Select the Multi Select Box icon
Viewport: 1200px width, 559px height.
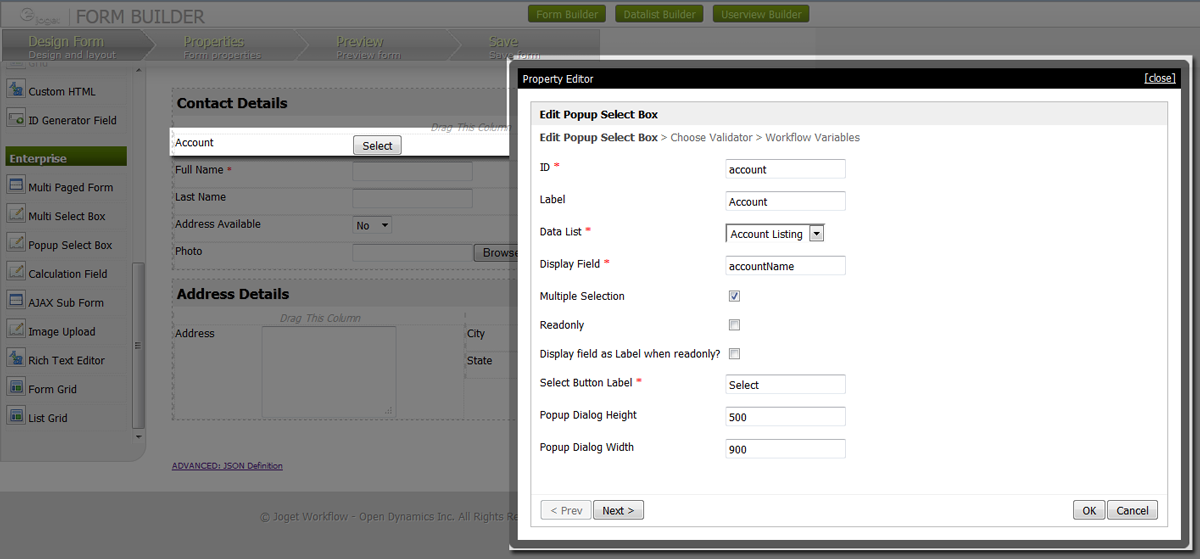click(16, 215)
